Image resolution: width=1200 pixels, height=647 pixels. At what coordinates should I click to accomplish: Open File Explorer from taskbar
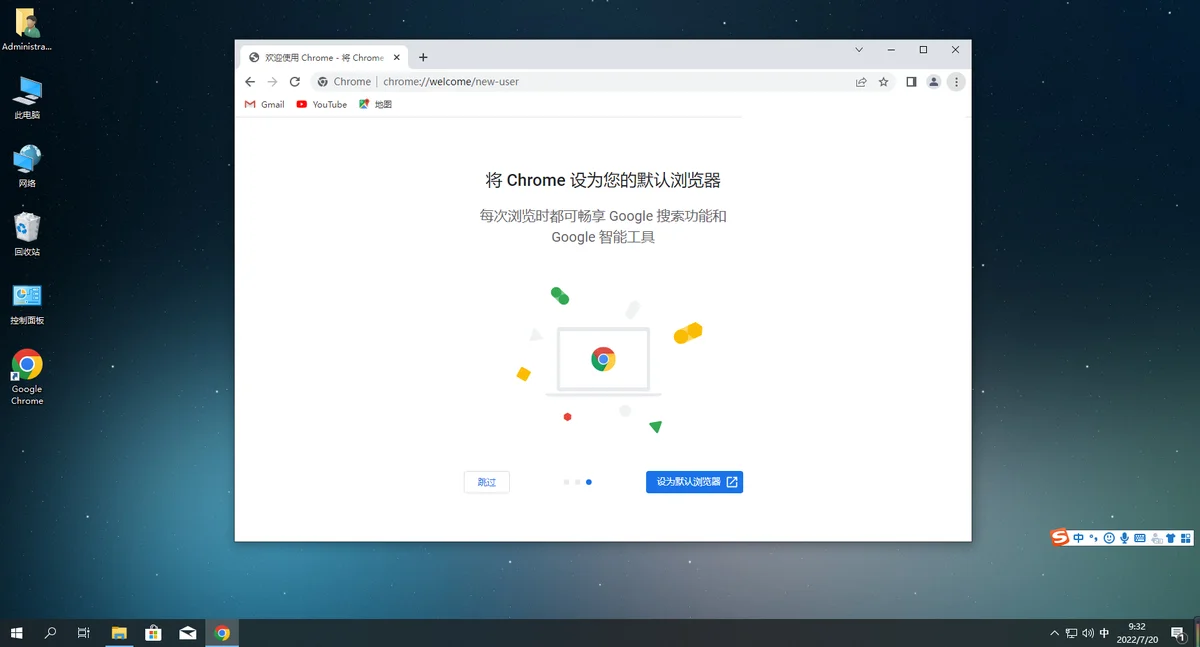click(x=119, y=633)
